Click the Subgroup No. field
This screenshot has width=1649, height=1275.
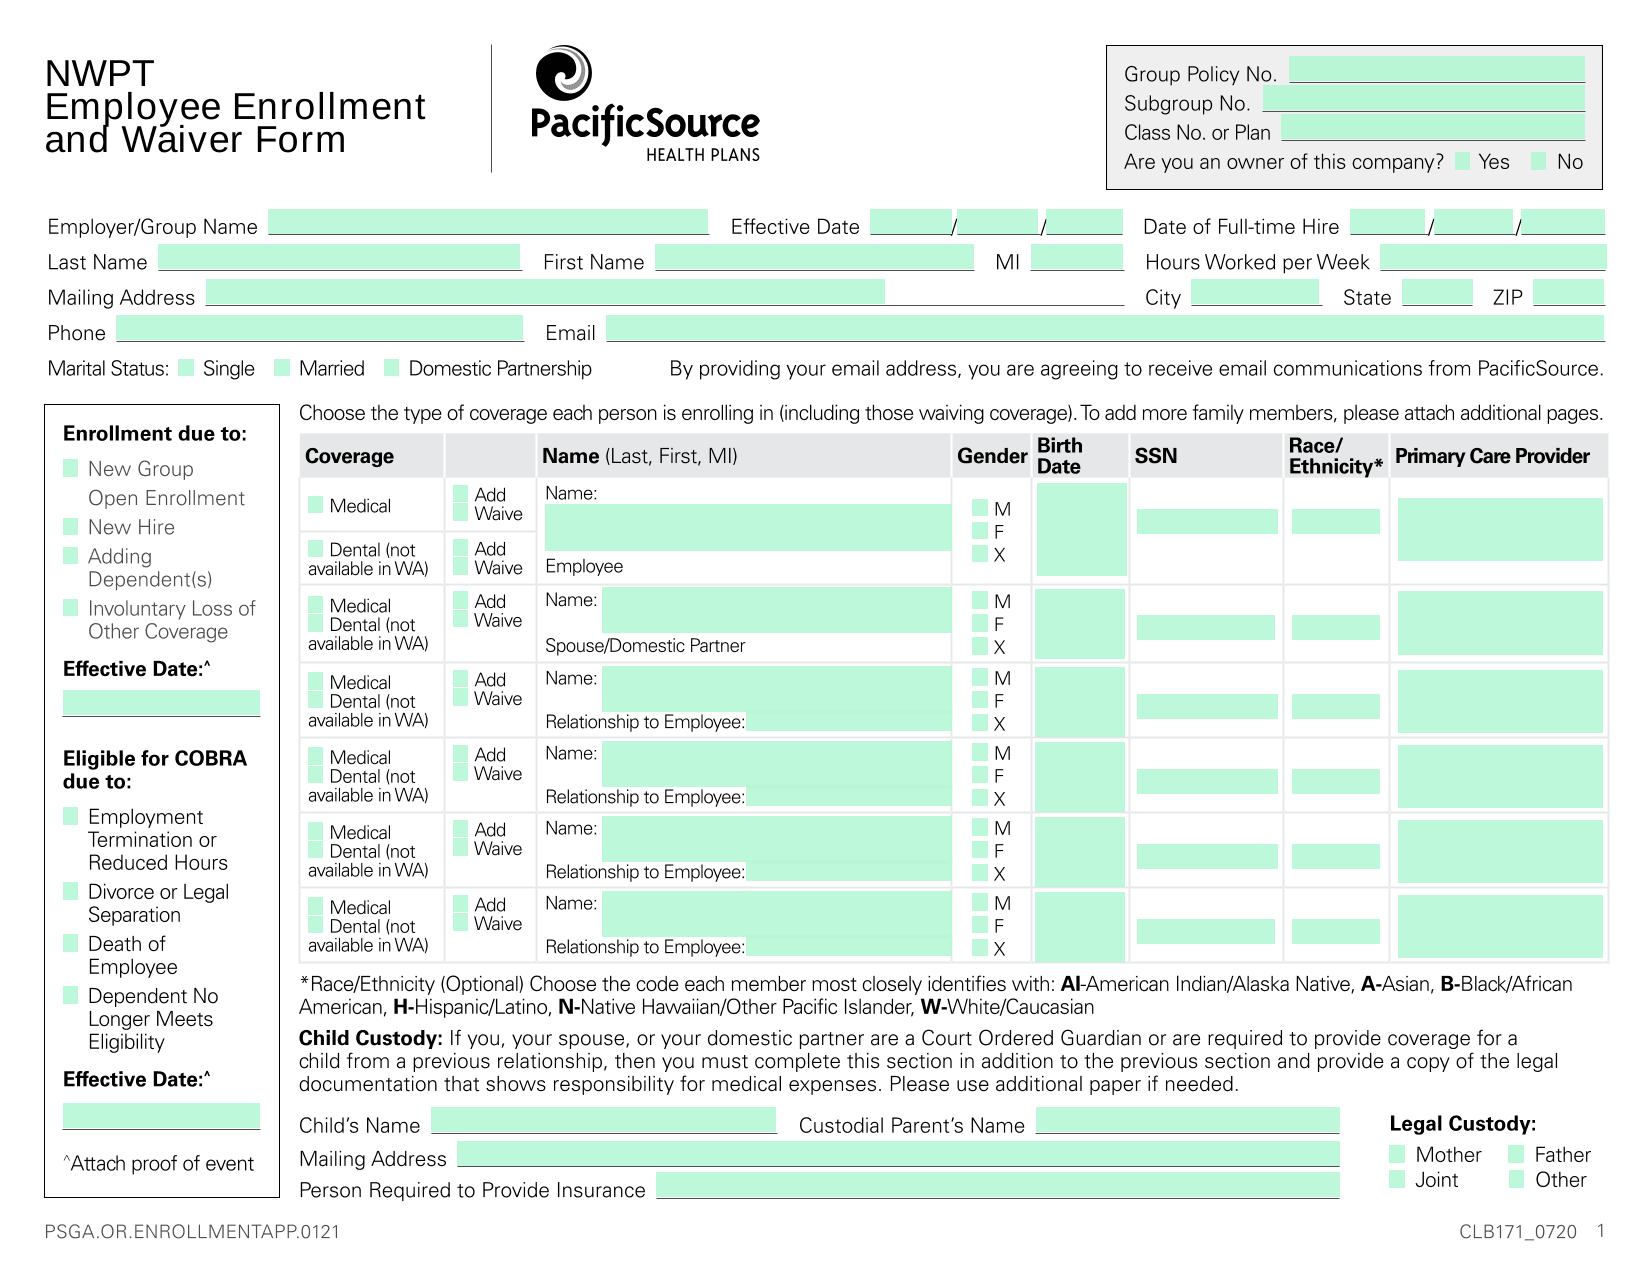1424,99
